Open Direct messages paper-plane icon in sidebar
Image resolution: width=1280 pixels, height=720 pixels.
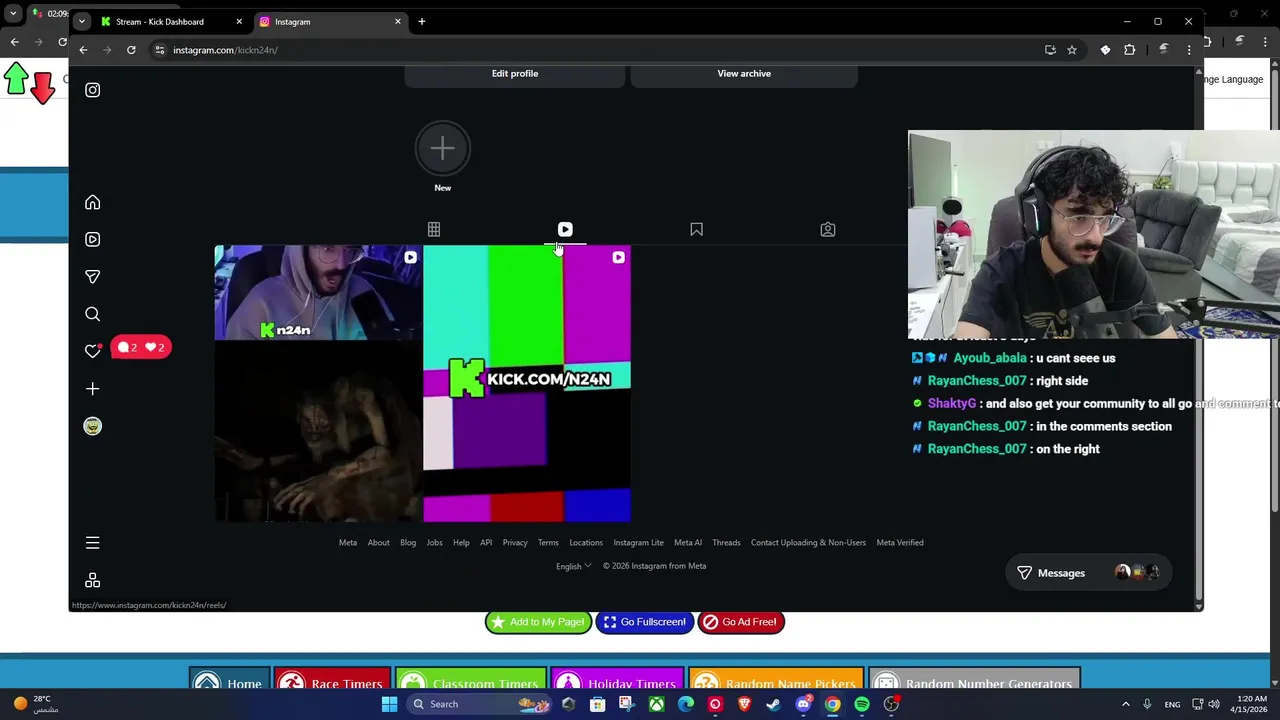coord(92,276)
